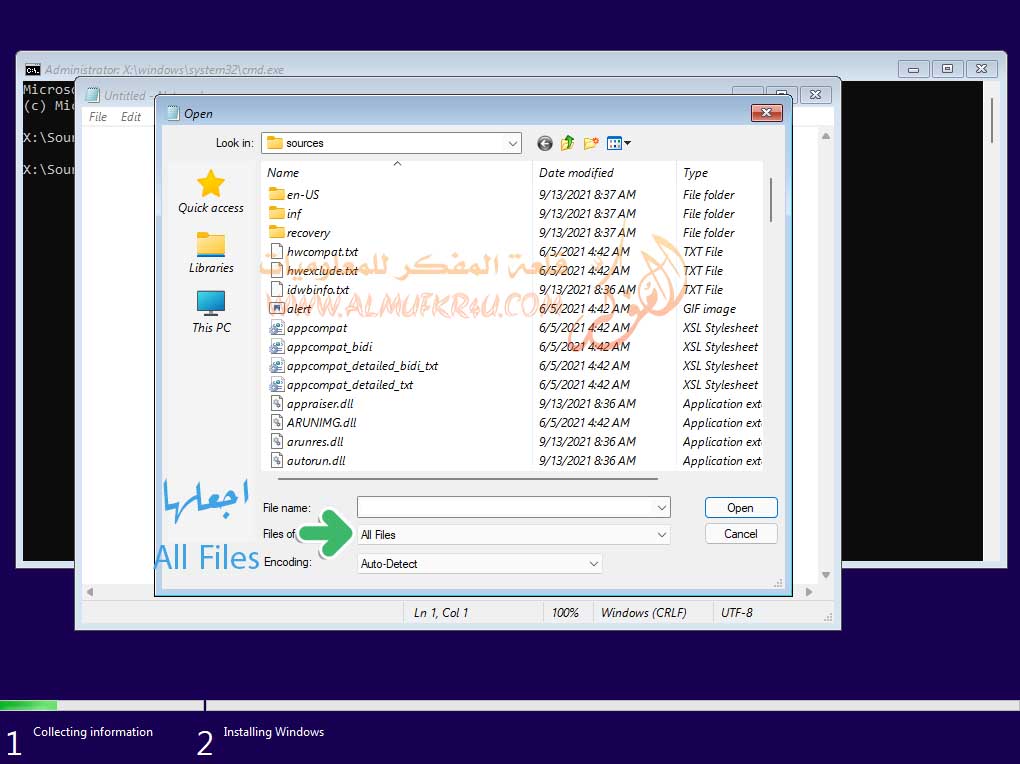This screenshot has width=1020, height=764.
Task: Click Notepad scroll right arrow
Action: click(x=809, y=592)
